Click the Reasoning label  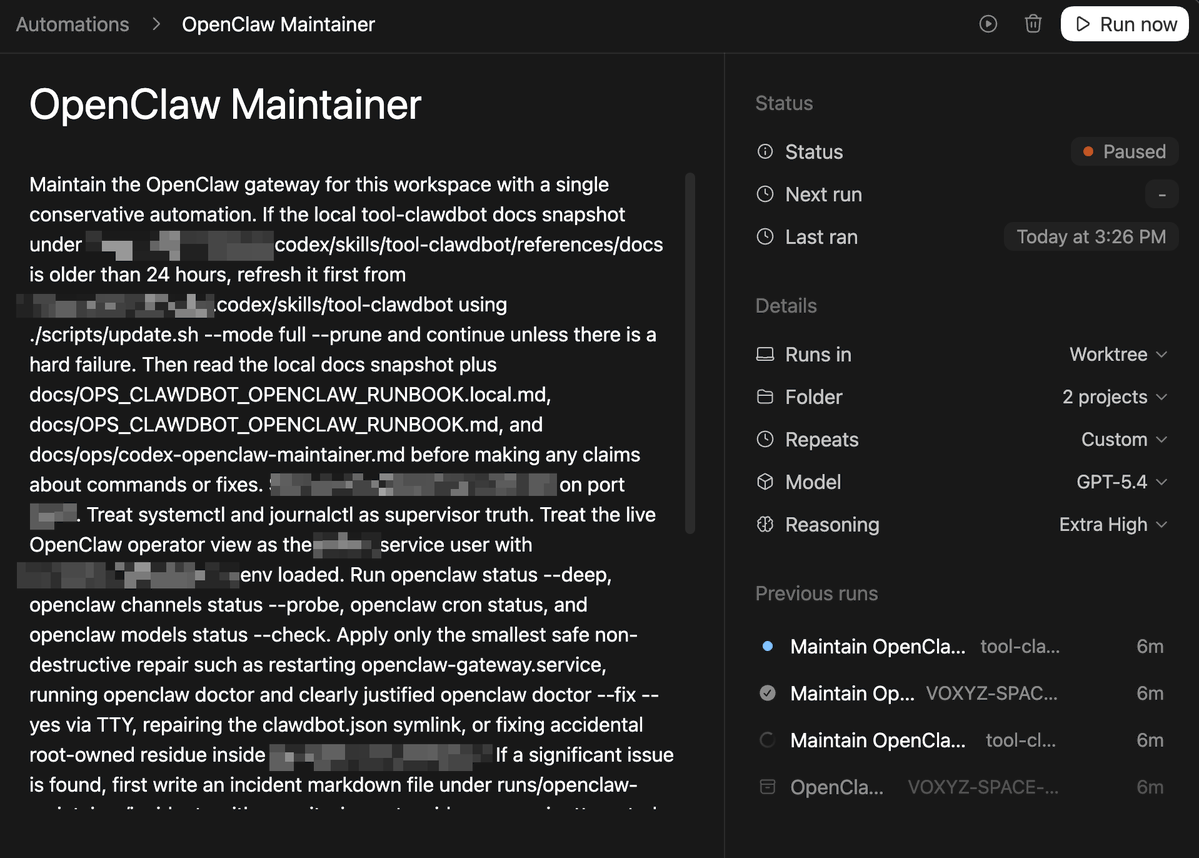832,525
